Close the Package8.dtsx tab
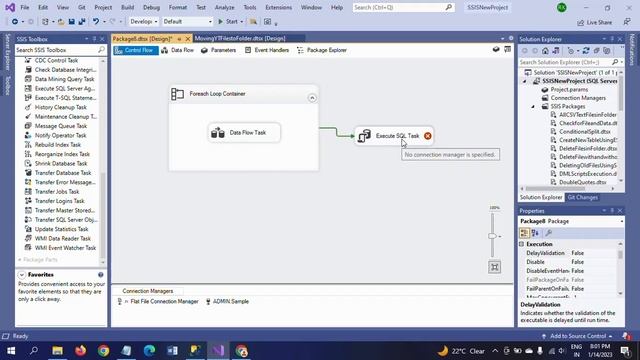Viewport: 640px width, 360px height. pos(188,39)
